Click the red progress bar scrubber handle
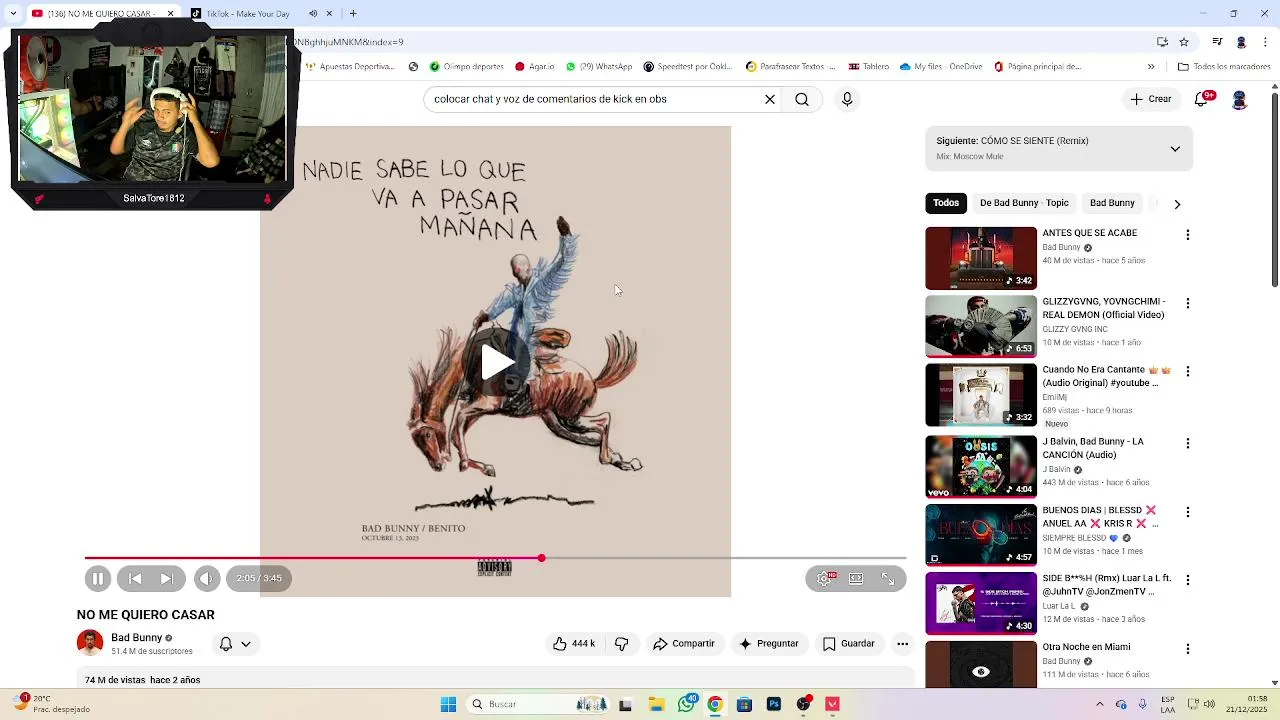Screen dimensions: 1280x720 click(x=541, y=558)
